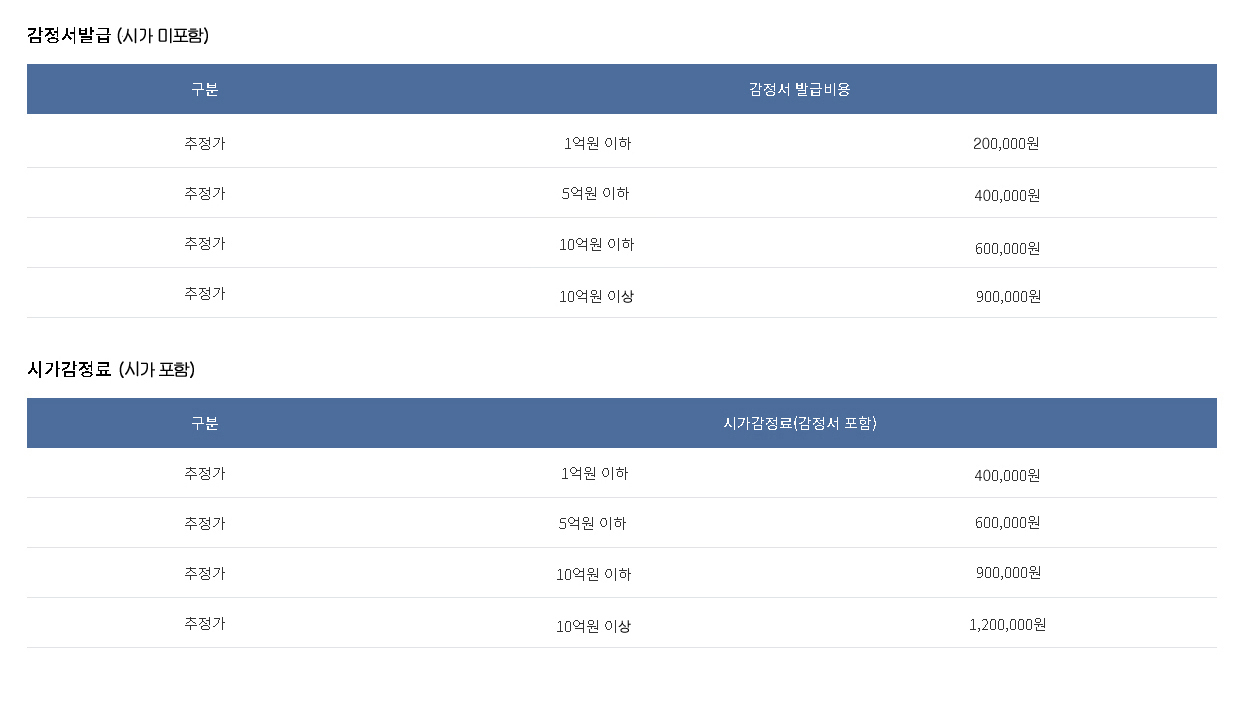Click 600,000원 in the 시가감정료 table

1007,522
